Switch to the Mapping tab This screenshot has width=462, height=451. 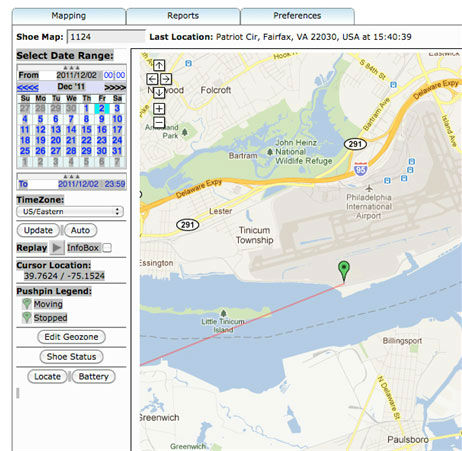coord(69,16)
